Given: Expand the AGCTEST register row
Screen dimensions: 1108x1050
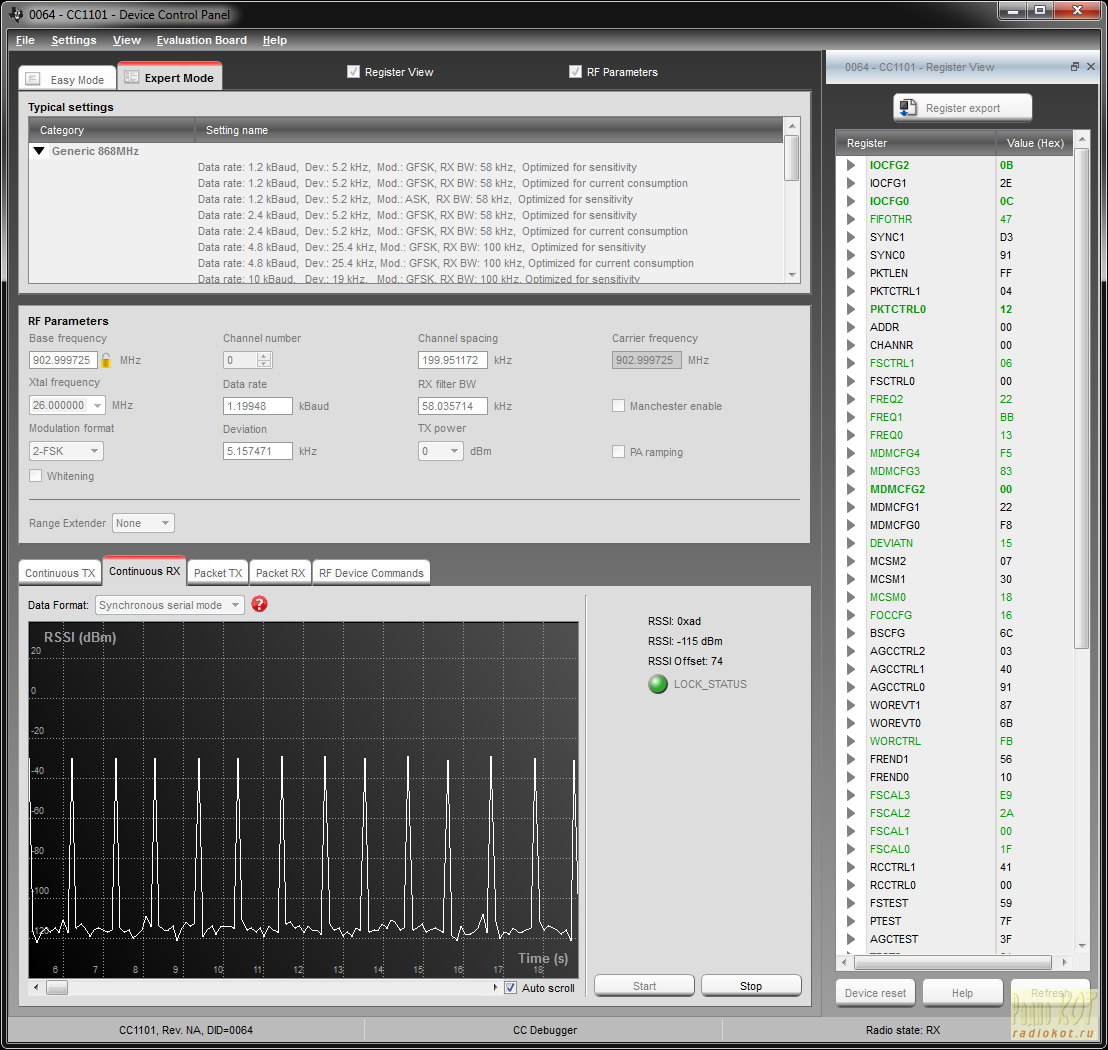Looking at the screenshot, I should pyautogui.click(x=851, y=939).
